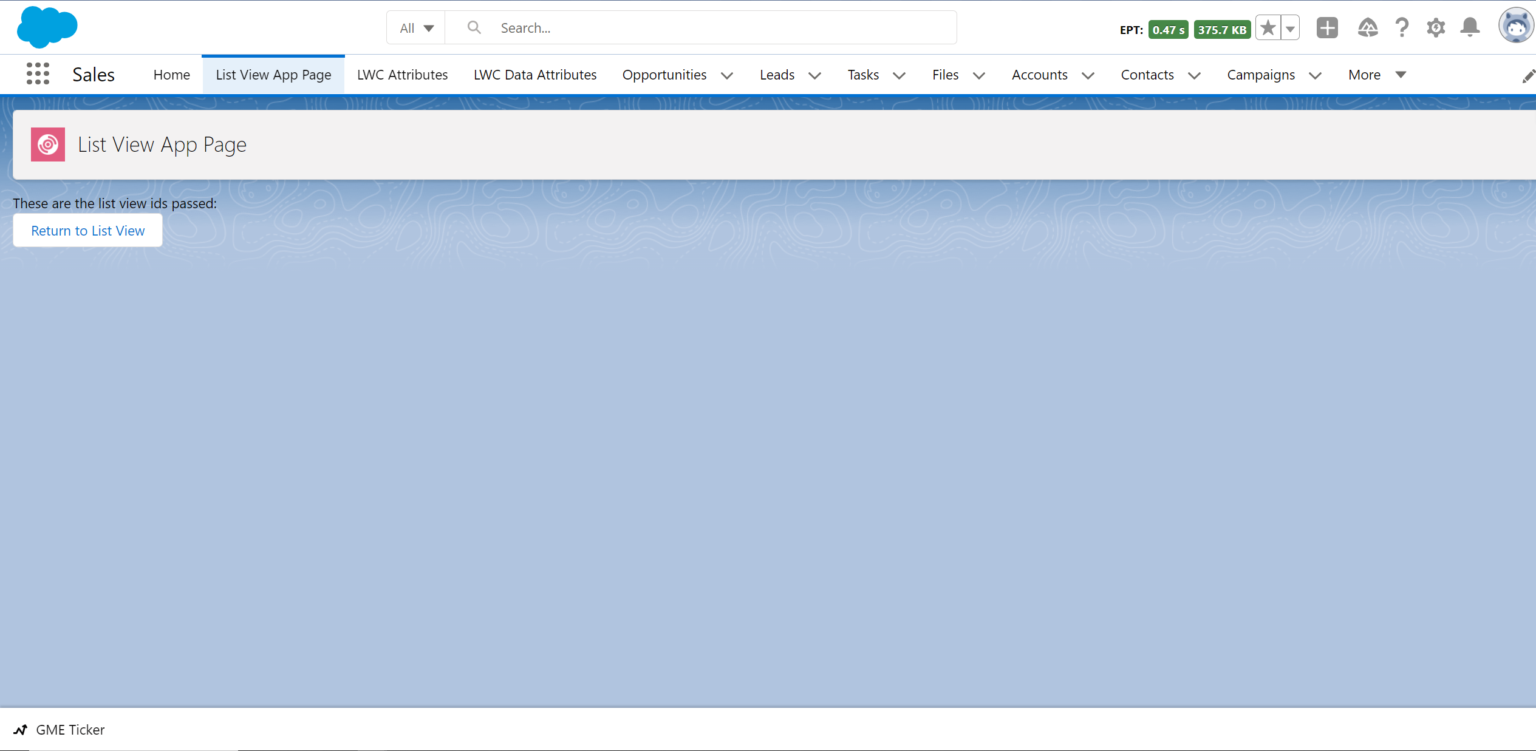The width and height of the screenshot is (1536, 751).
Task: Click the global actions plus icon
Action: pos(1327,27)
